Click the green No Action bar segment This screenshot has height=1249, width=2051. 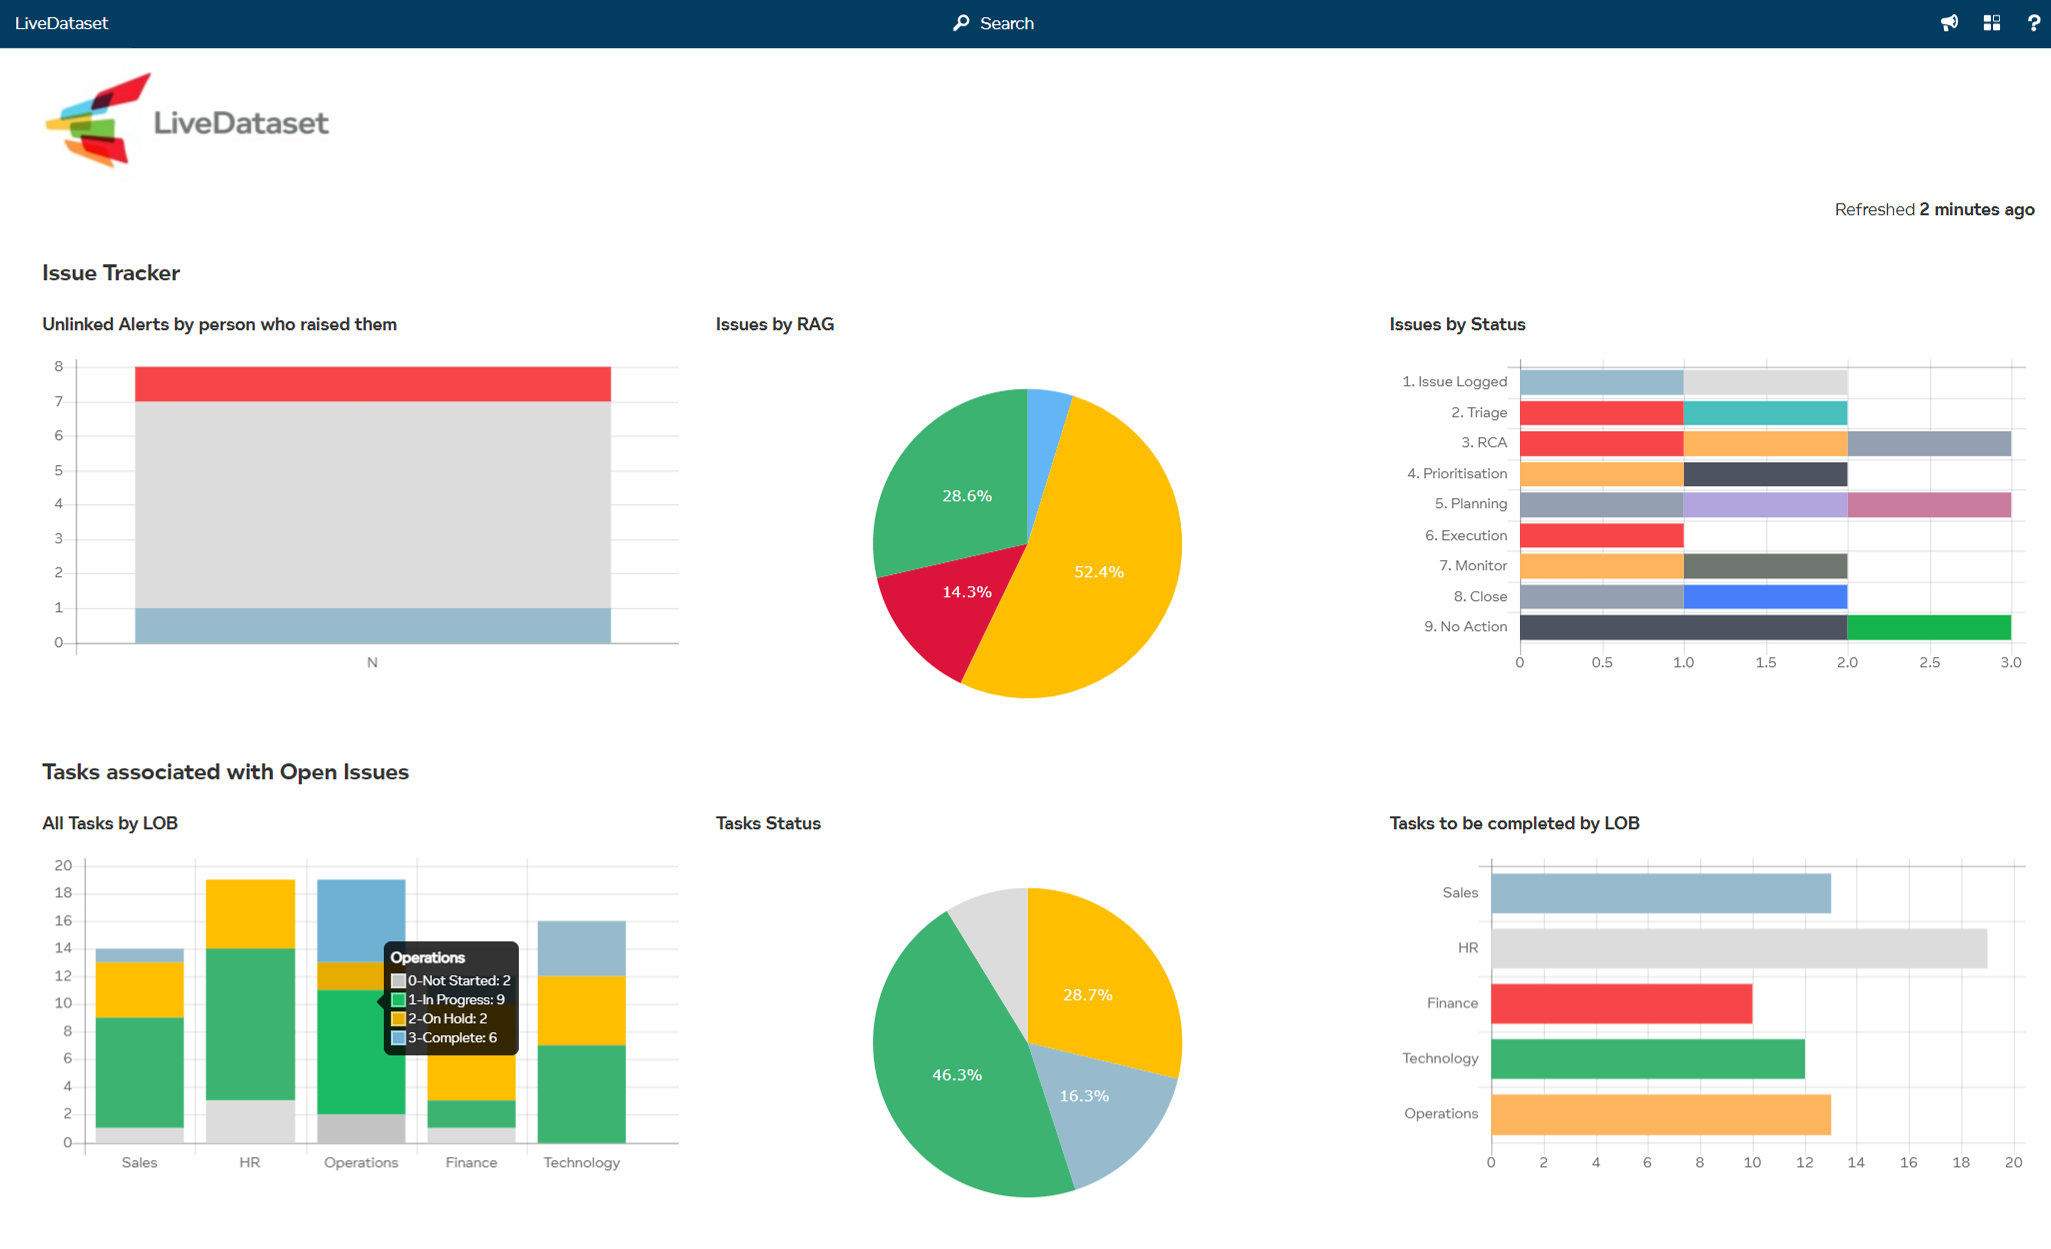coord(1928,627)
